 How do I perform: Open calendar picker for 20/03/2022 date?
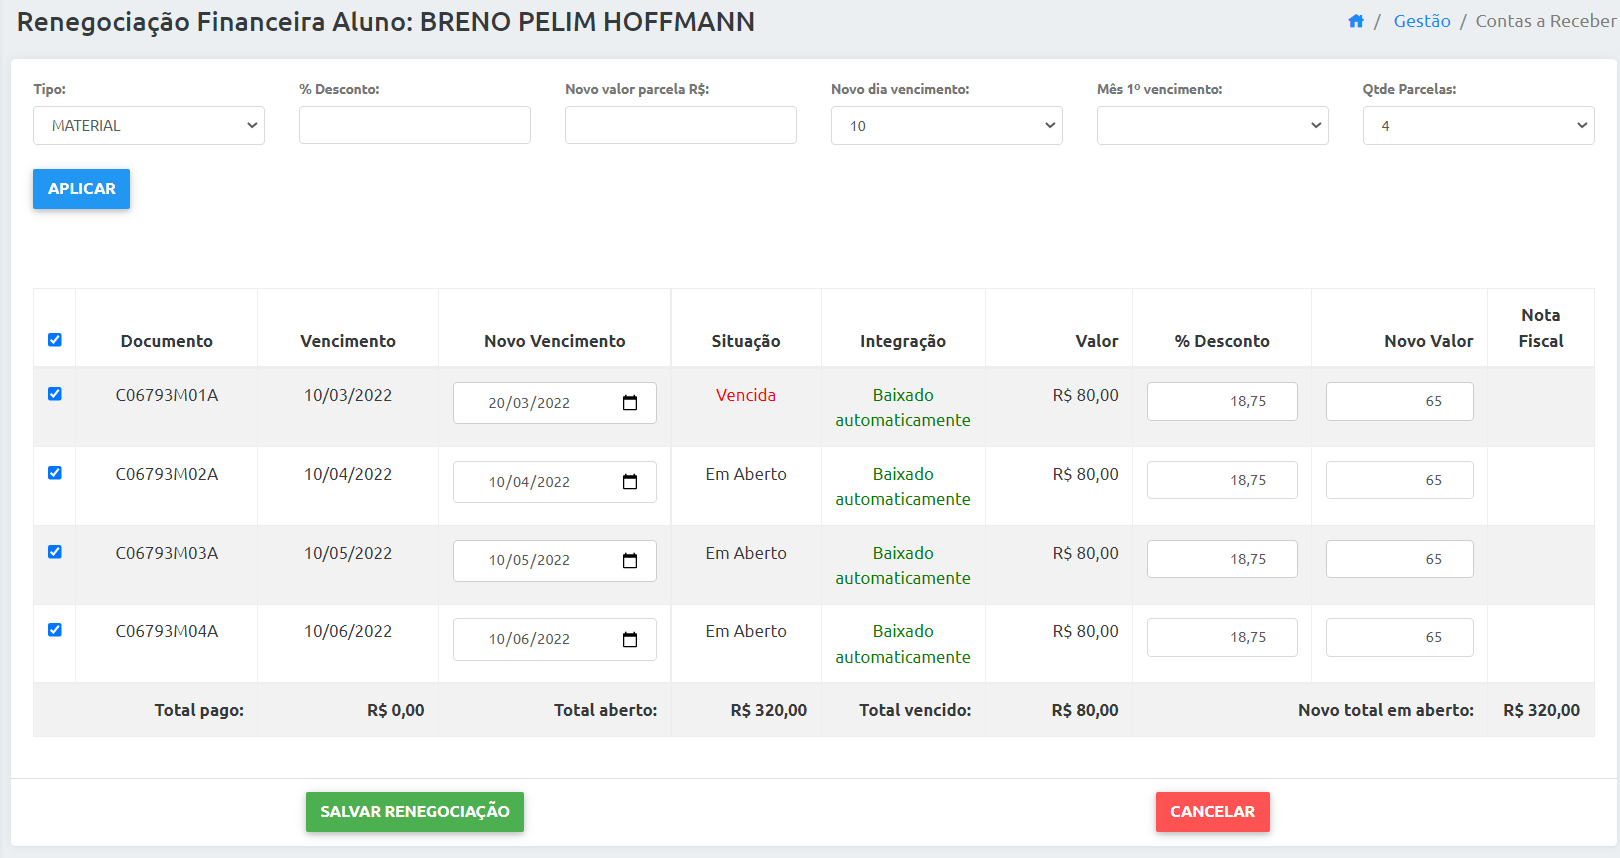pos(630,403)
